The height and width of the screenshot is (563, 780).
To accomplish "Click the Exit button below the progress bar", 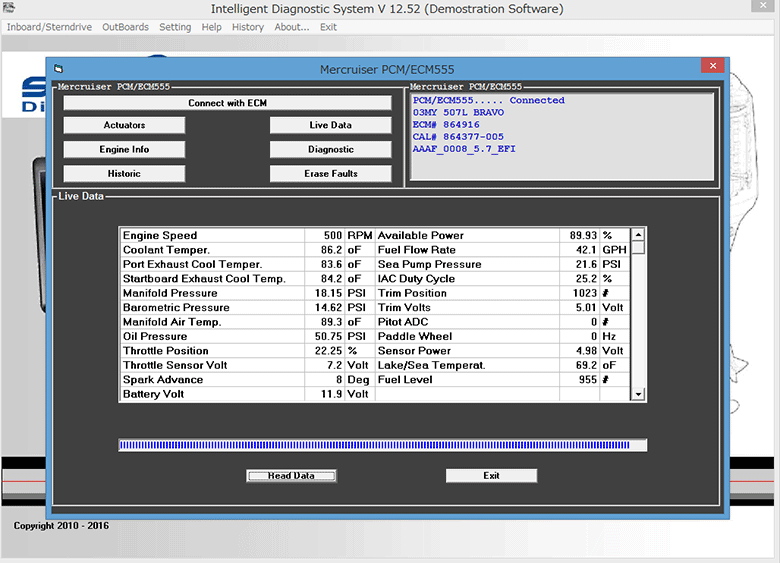I will click(491, 476).
